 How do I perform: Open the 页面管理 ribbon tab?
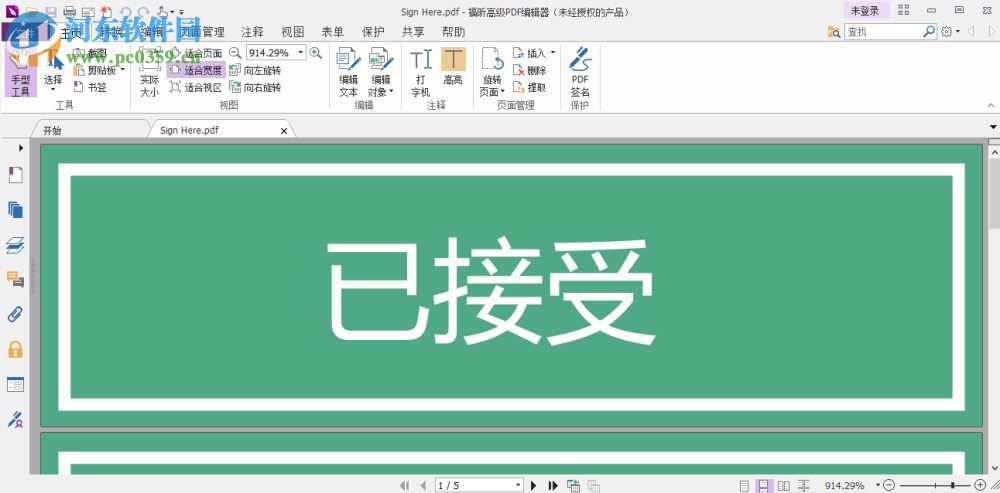click(x=203, y=31)
